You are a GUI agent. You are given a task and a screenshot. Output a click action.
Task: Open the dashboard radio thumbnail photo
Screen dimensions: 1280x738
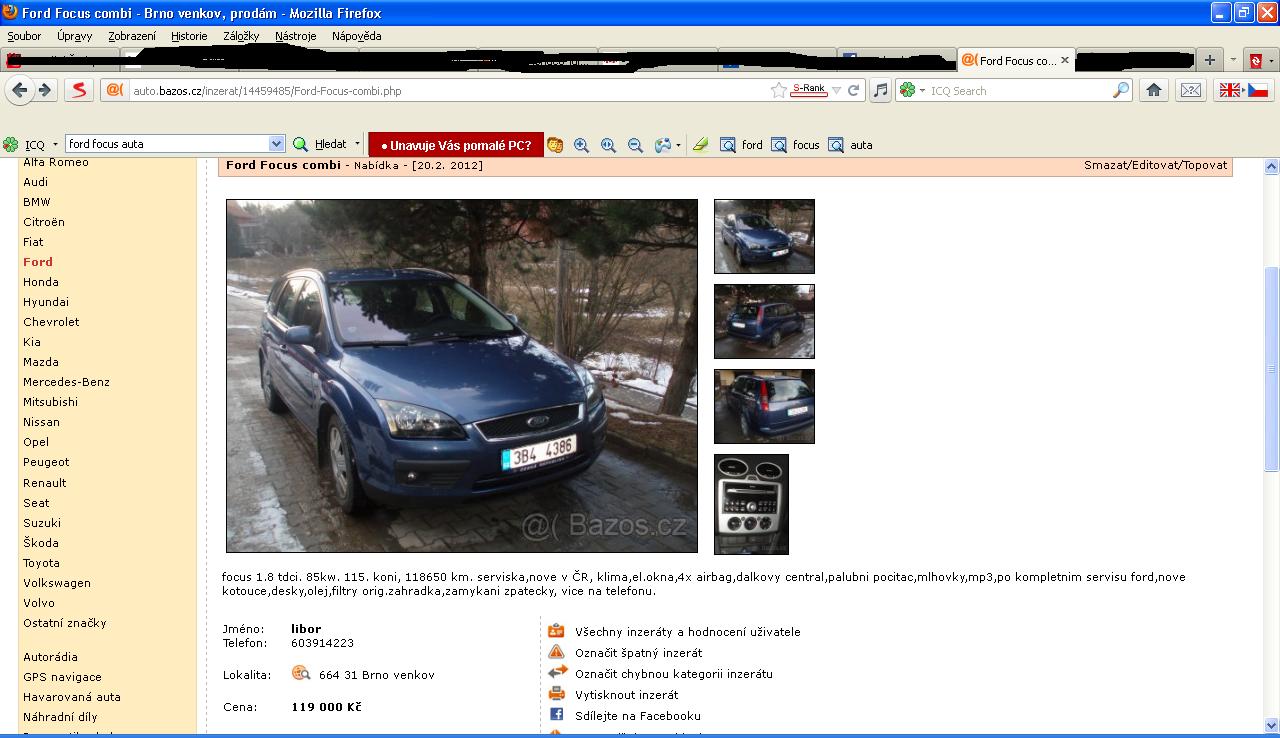751,504
